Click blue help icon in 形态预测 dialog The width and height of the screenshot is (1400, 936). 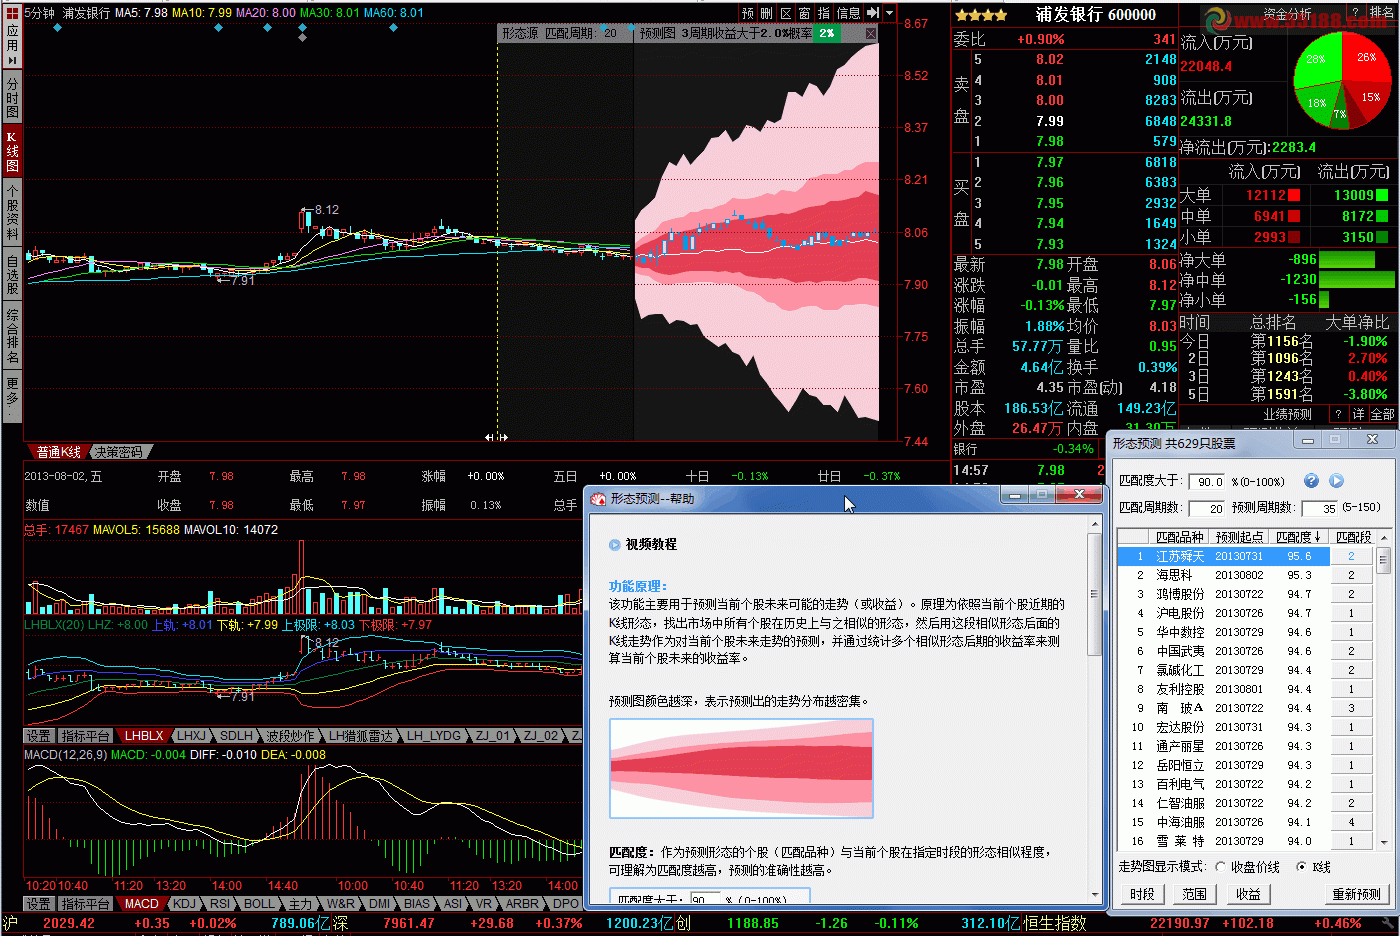(1311, 481)
